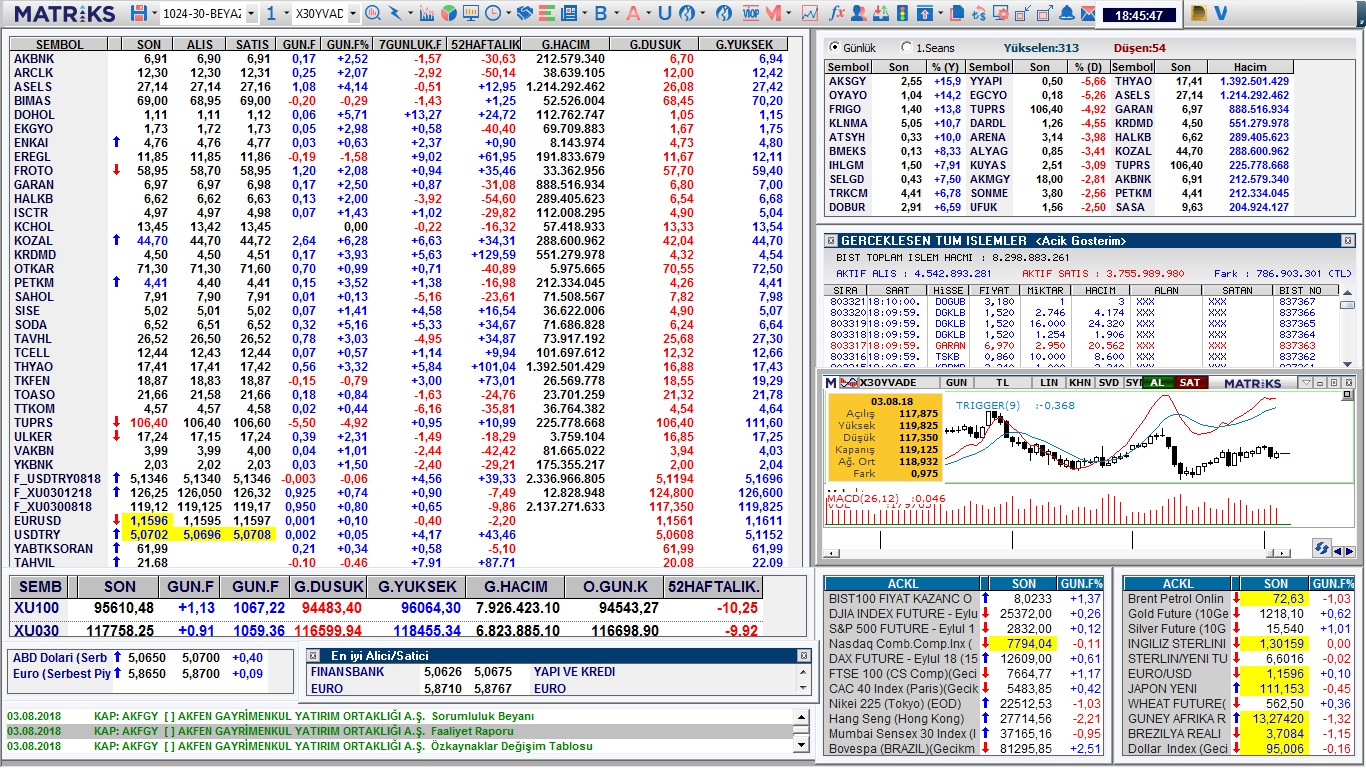Click the red SAT sell button
Viewport: 1366px width, 768px height.
coord(1190,383)
